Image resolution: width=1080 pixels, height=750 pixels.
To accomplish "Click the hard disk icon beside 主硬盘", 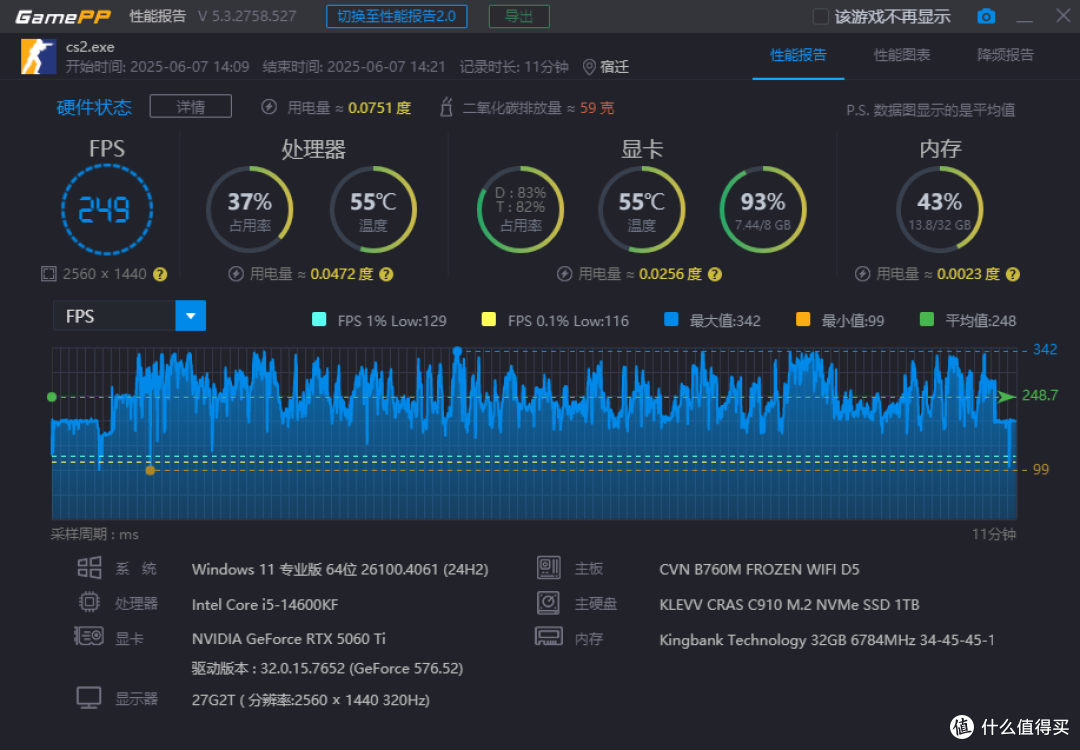I will tap(548, 603).
